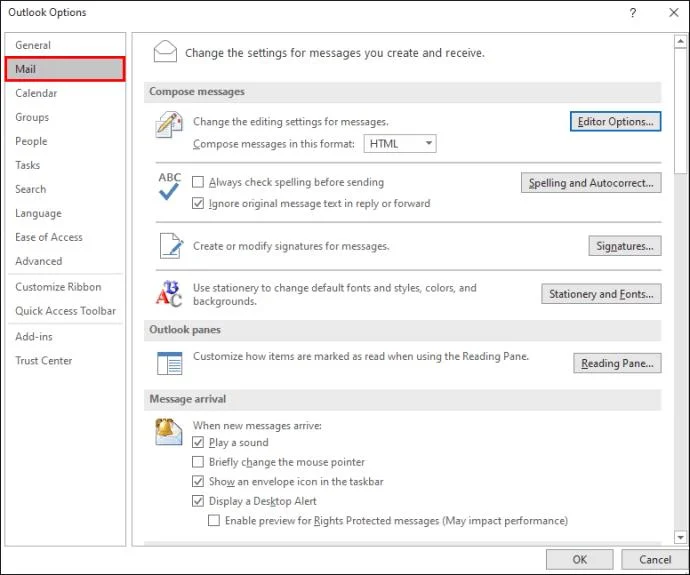Click the ABC spelling checkmark icon
Image resolution: width=690 pixels, height=575 pixels.
point(169,186)
